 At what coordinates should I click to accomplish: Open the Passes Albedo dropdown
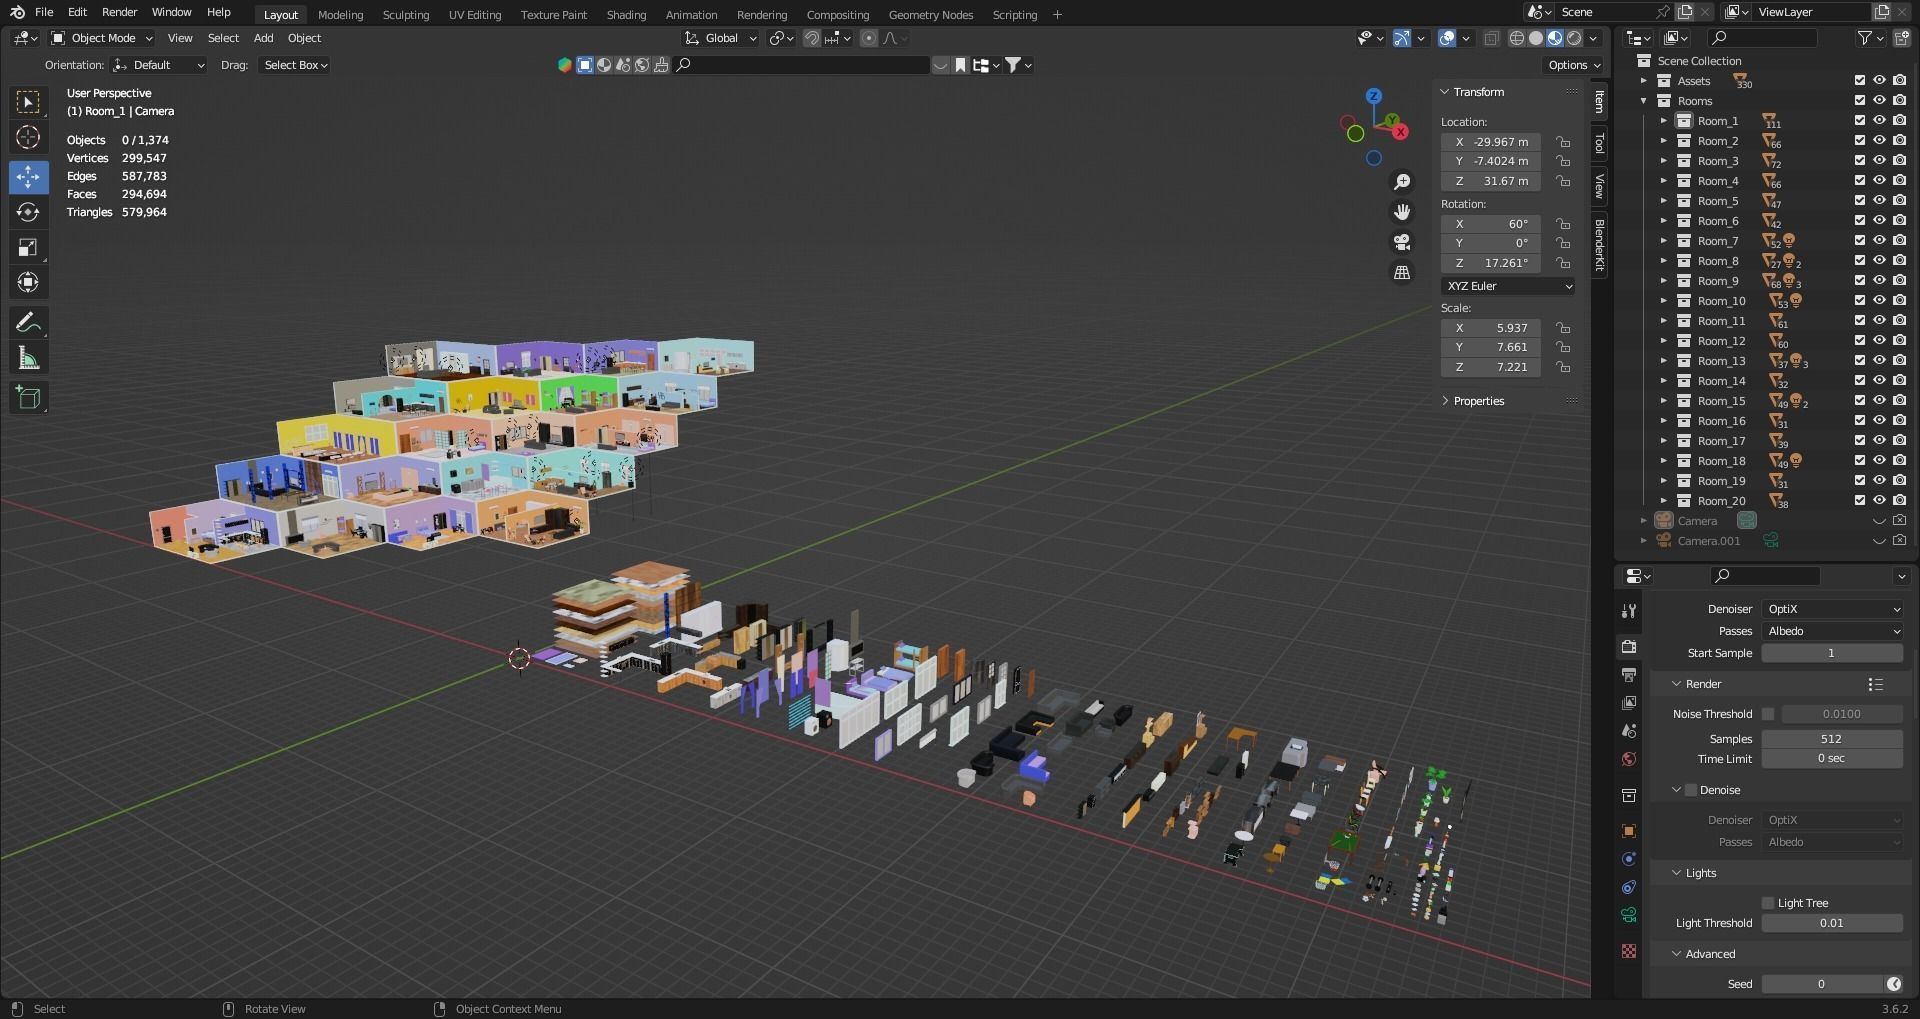click(x=1832, y=631)
